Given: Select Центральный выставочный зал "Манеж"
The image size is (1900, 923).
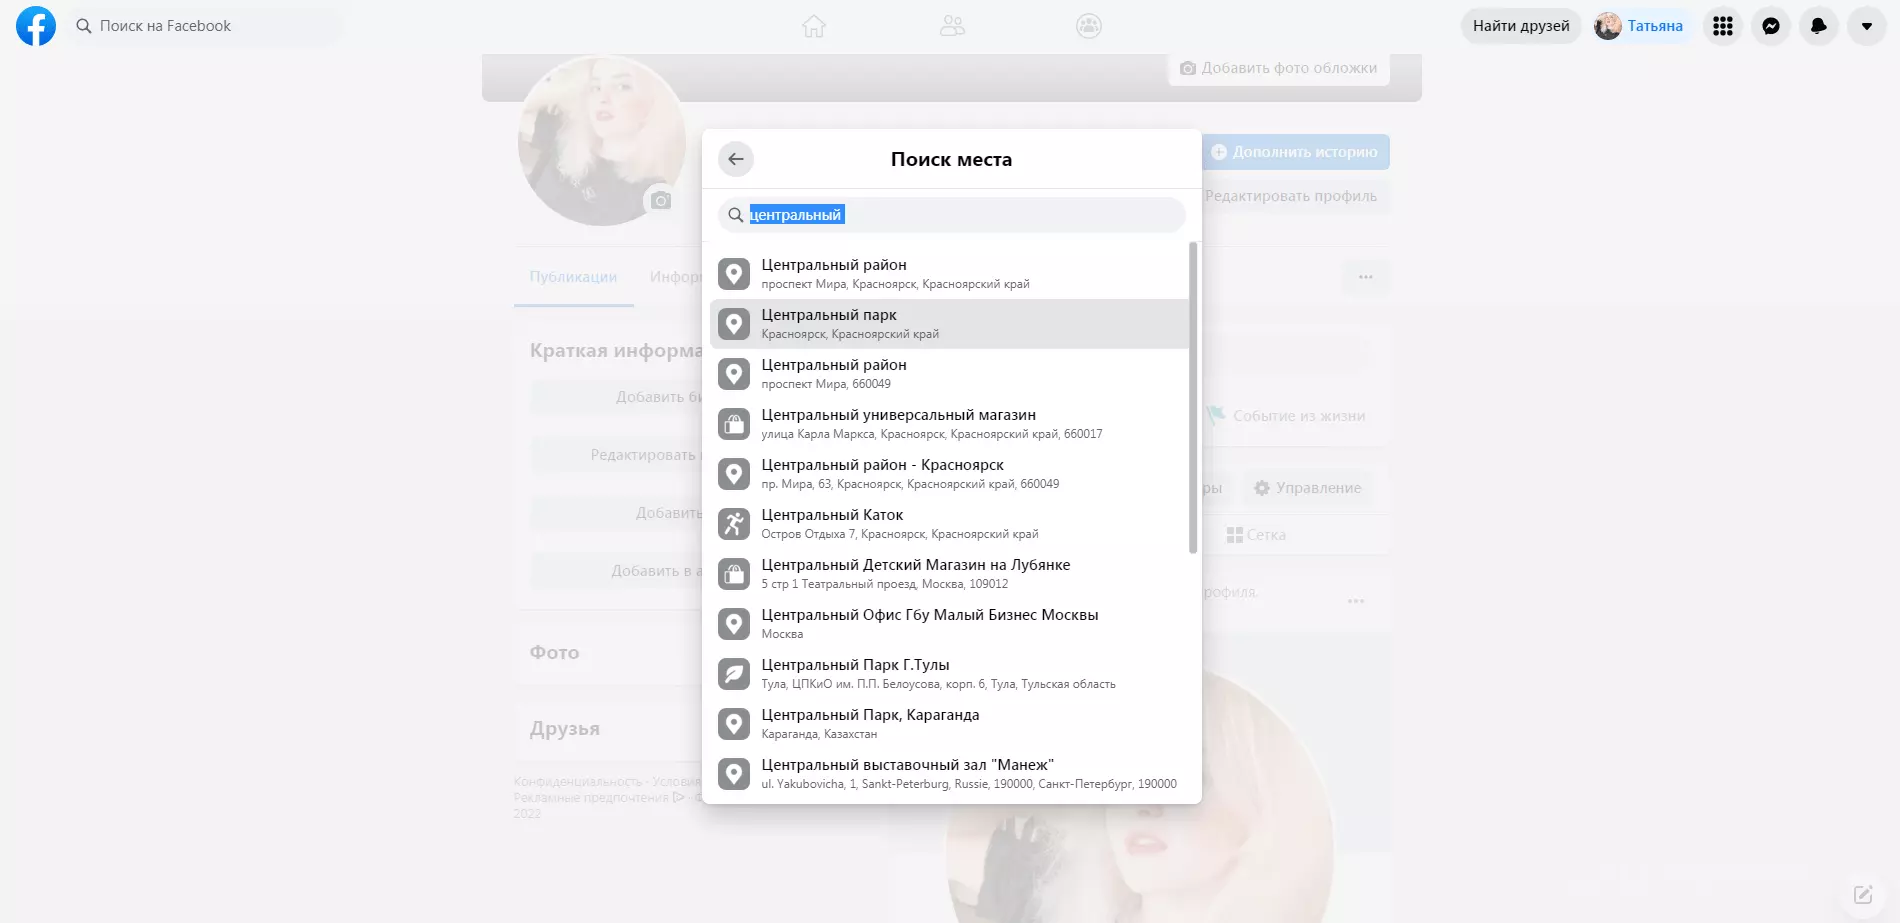Looking at the screenshot, I should tap(950, 774).
